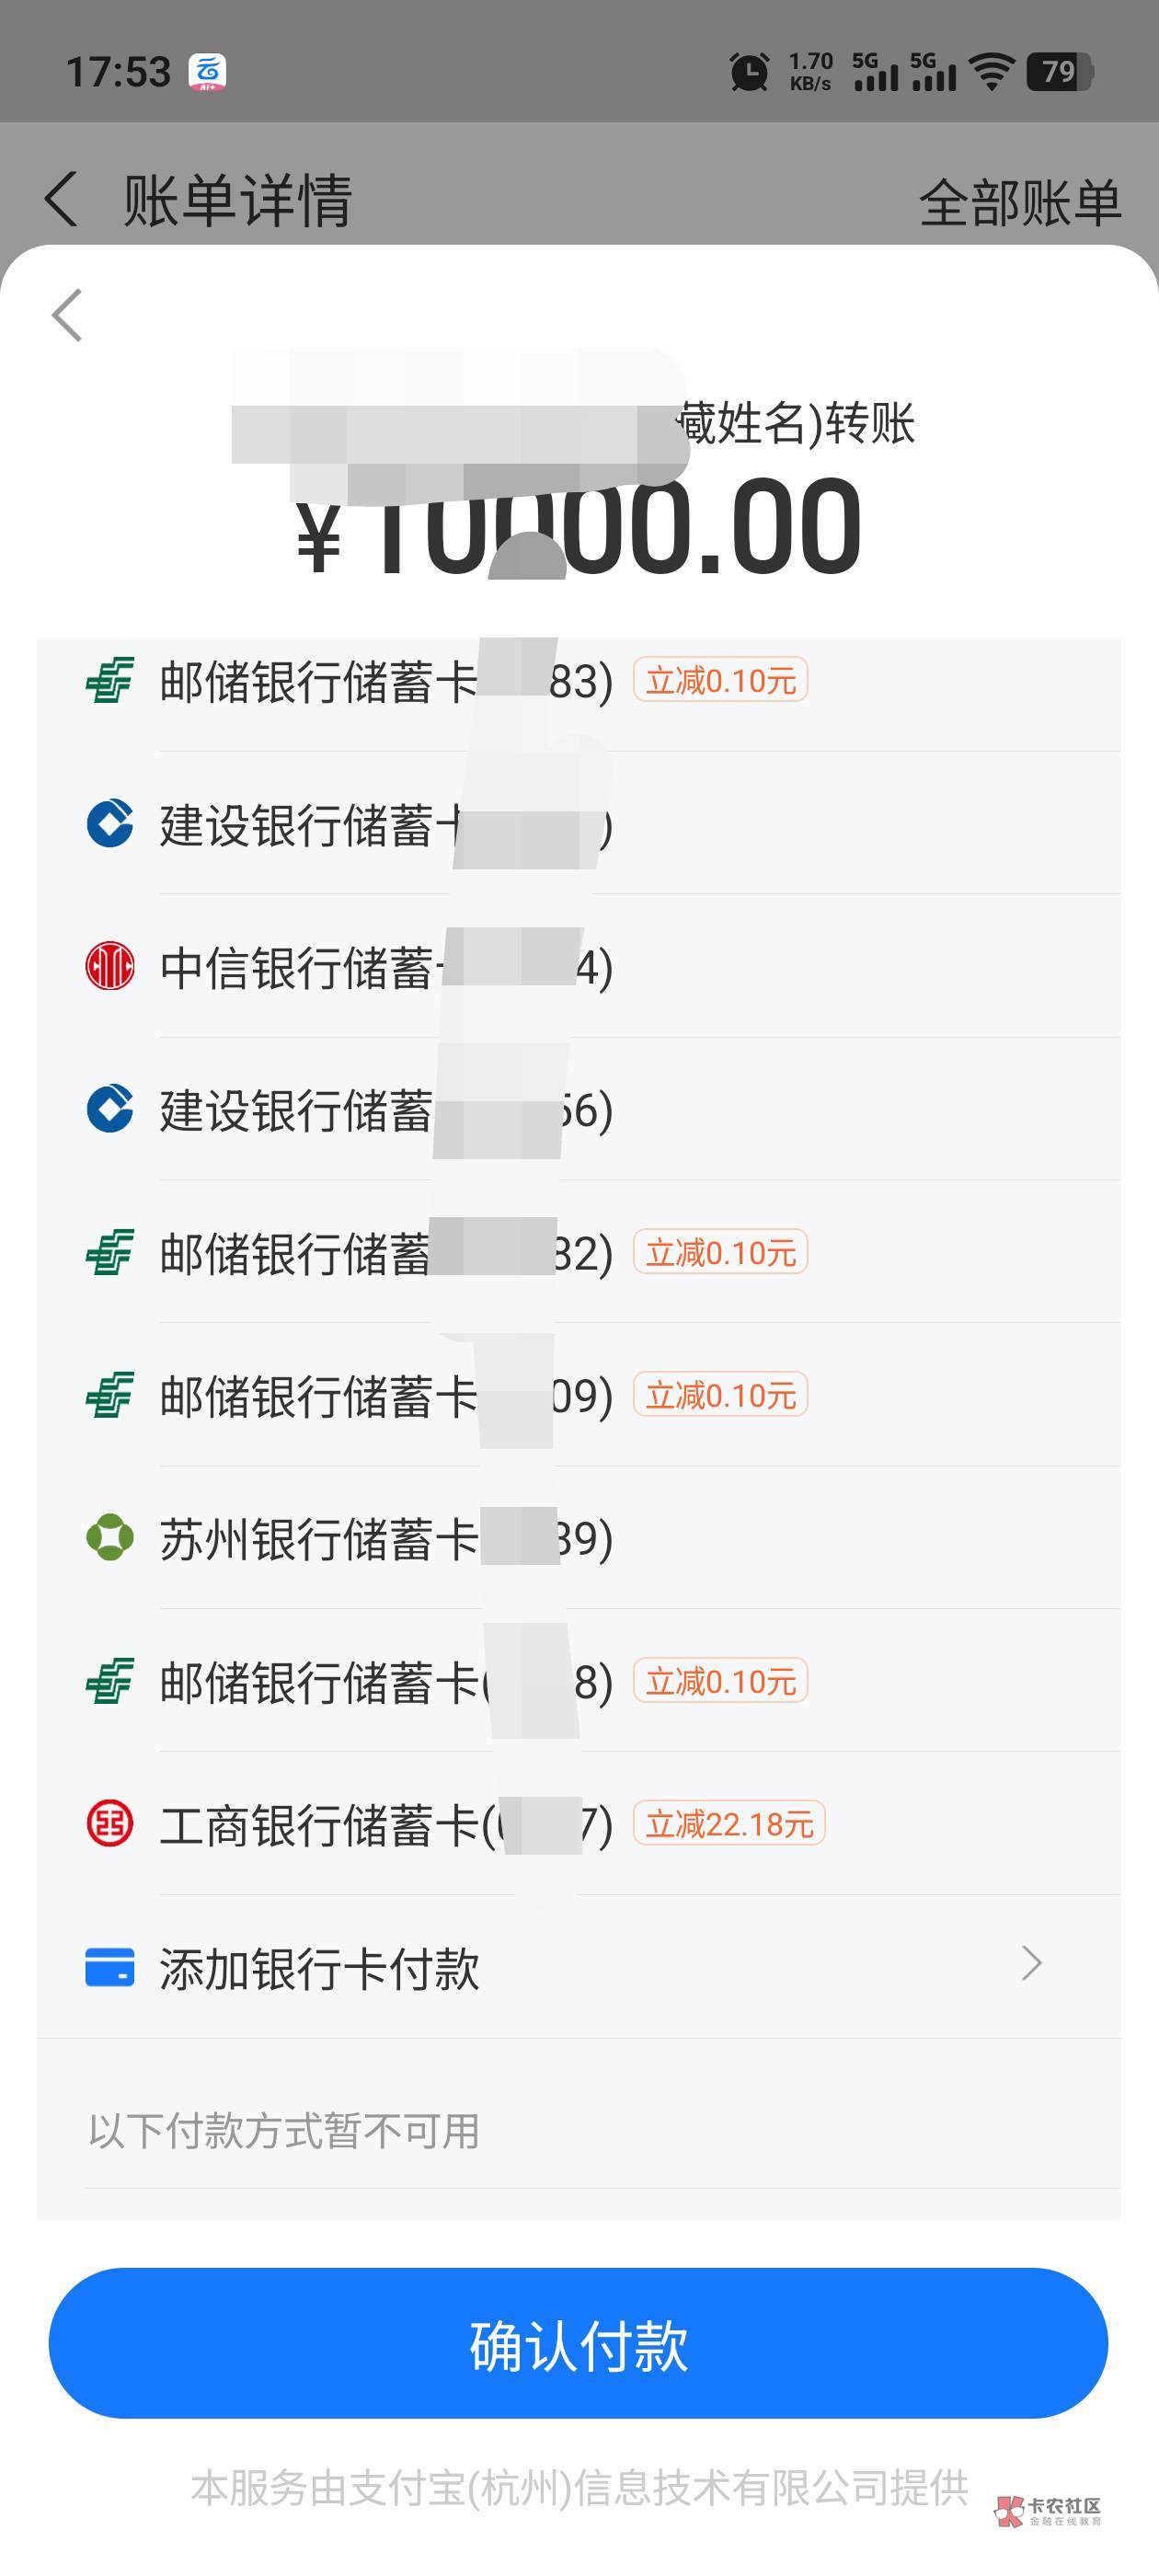This screenshot has width=1159, height=2576.
Task: Tap the 立减22.18元 discount tag
Action: pyautogui.click(x=729, y=1824)
